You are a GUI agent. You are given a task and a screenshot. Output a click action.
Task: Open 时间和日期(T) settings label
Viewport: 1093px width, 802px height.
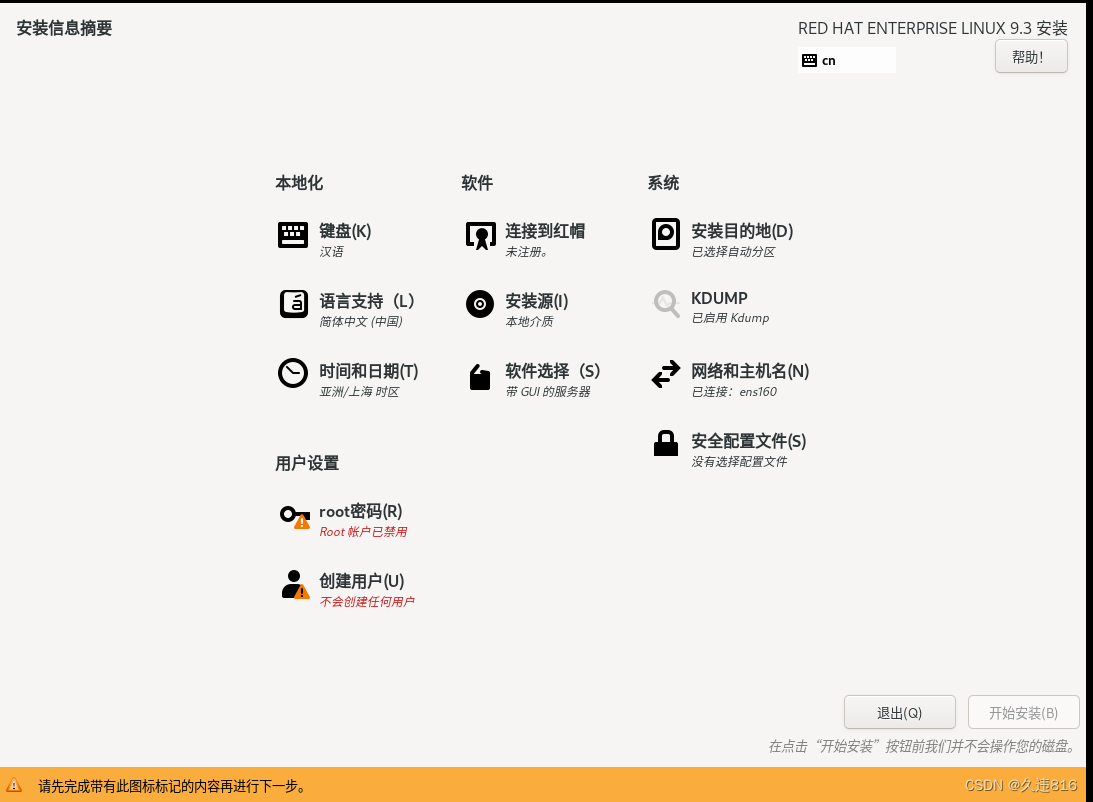[x=369, y=371]
